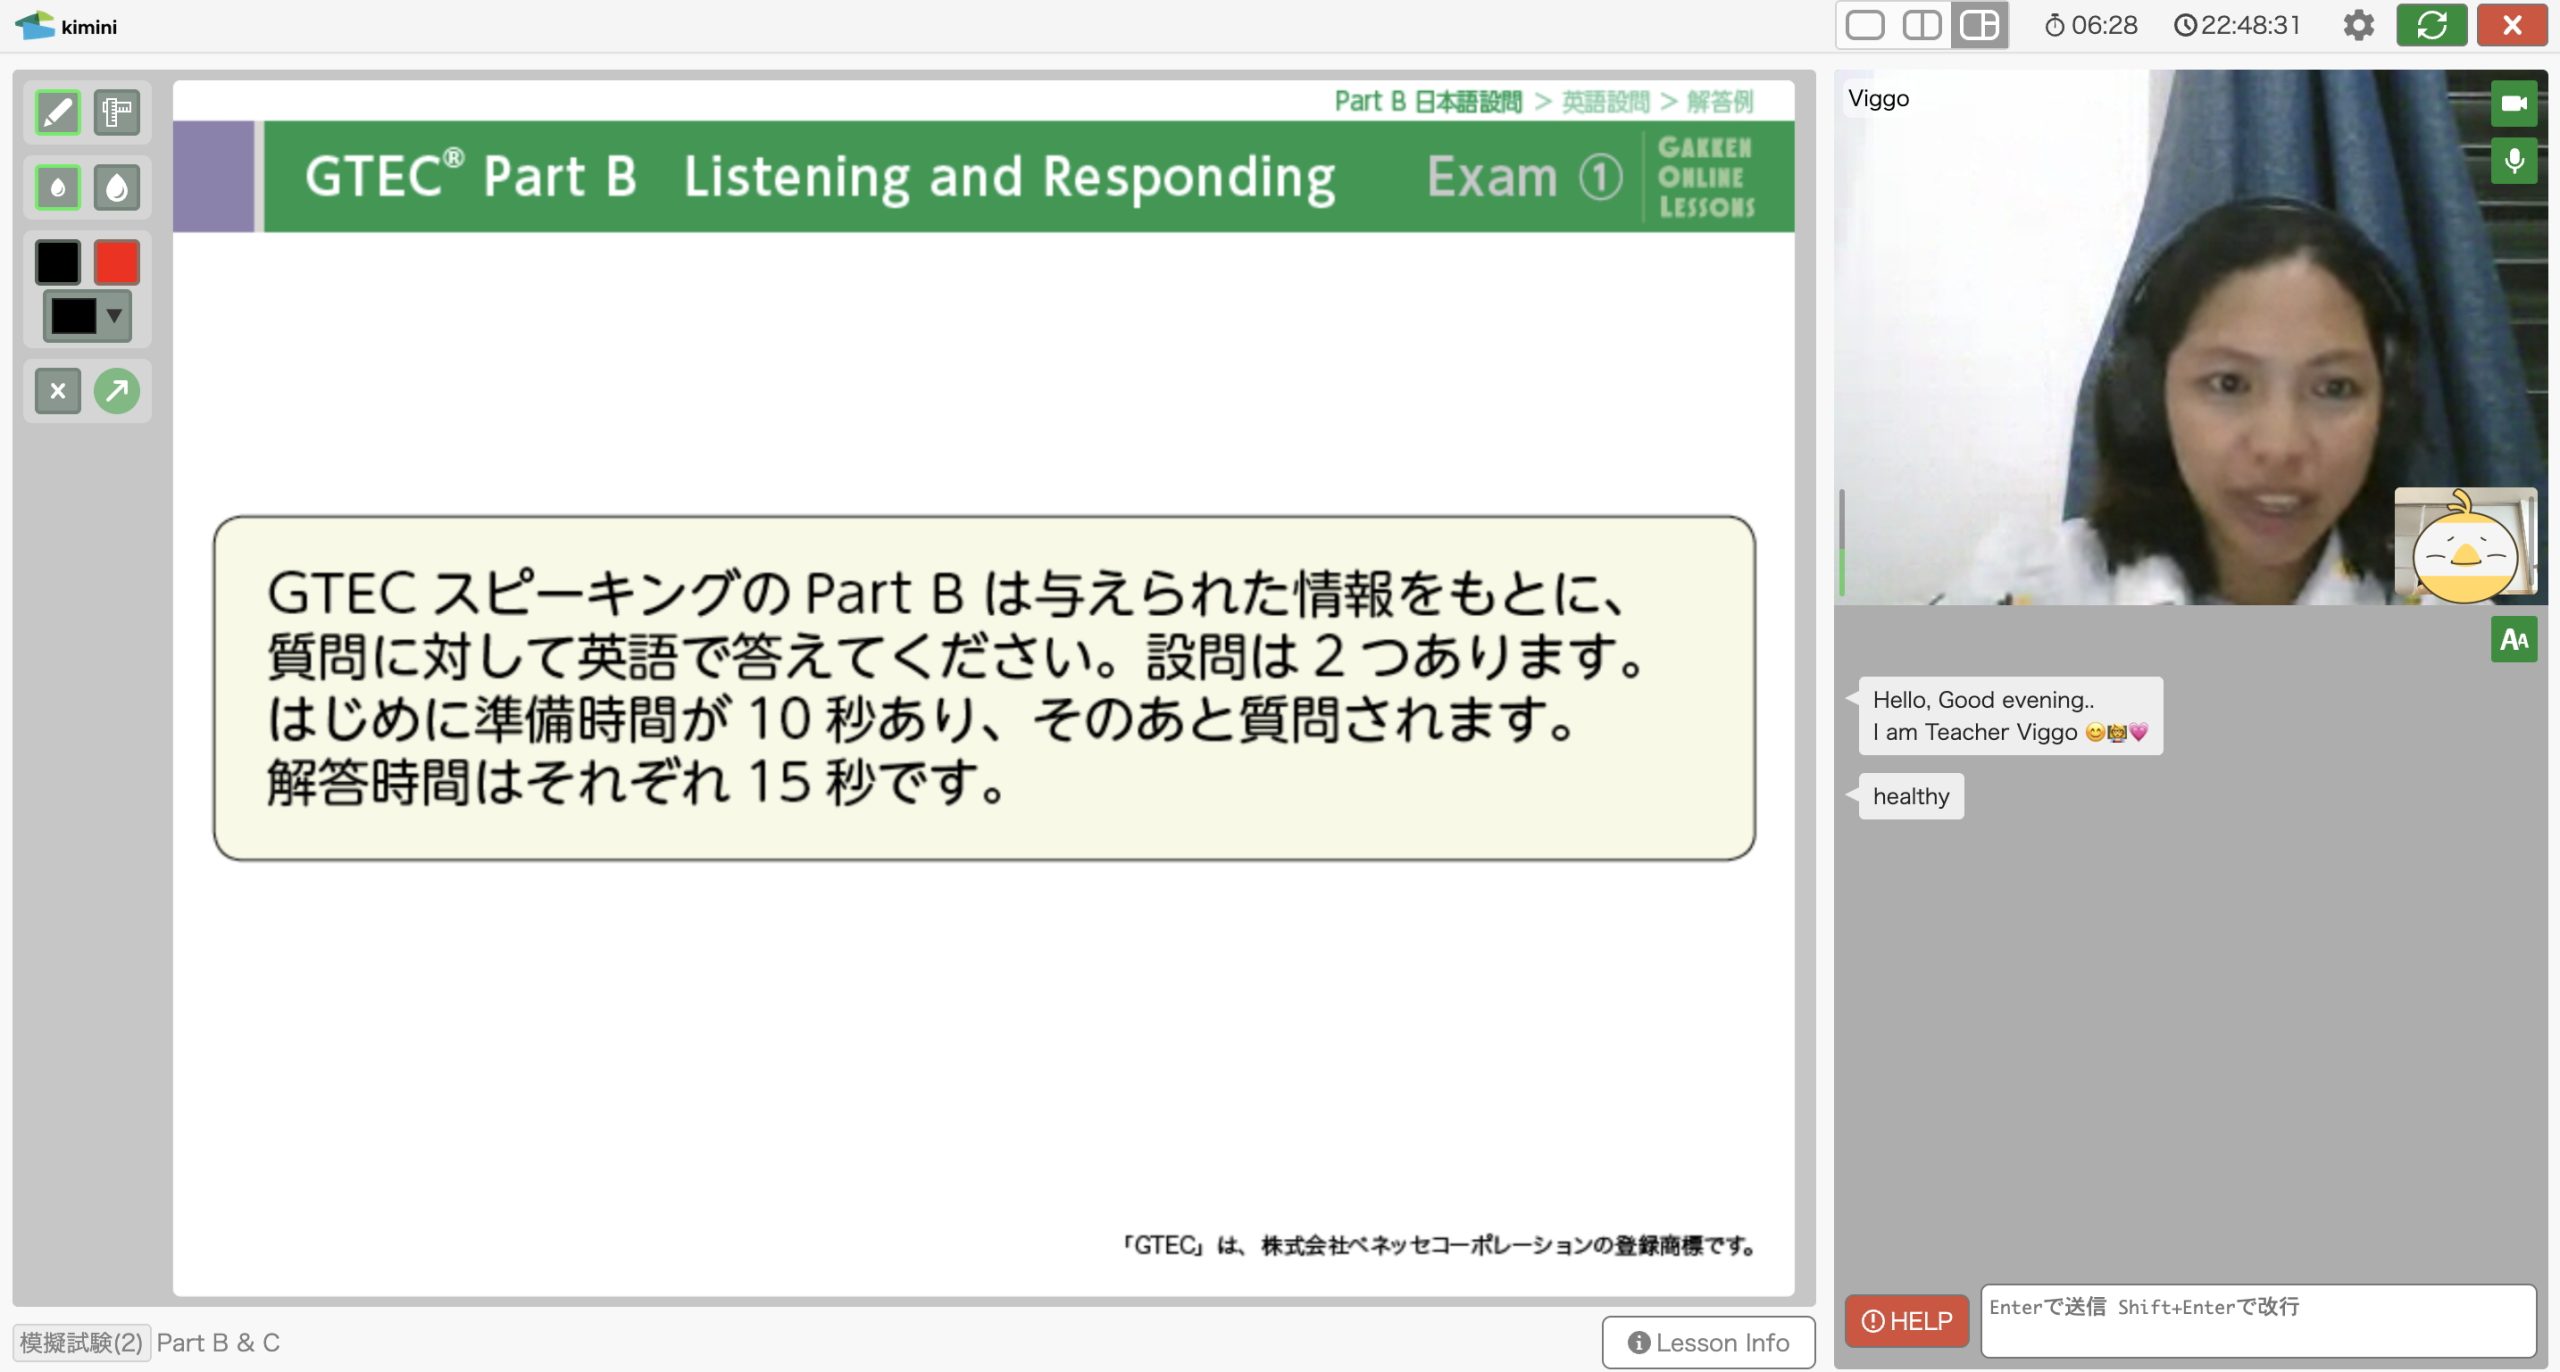This screenshot has width=2560, height=1372.
Task: Clear drawings with the X tool
Action: (x=57, y=391)
